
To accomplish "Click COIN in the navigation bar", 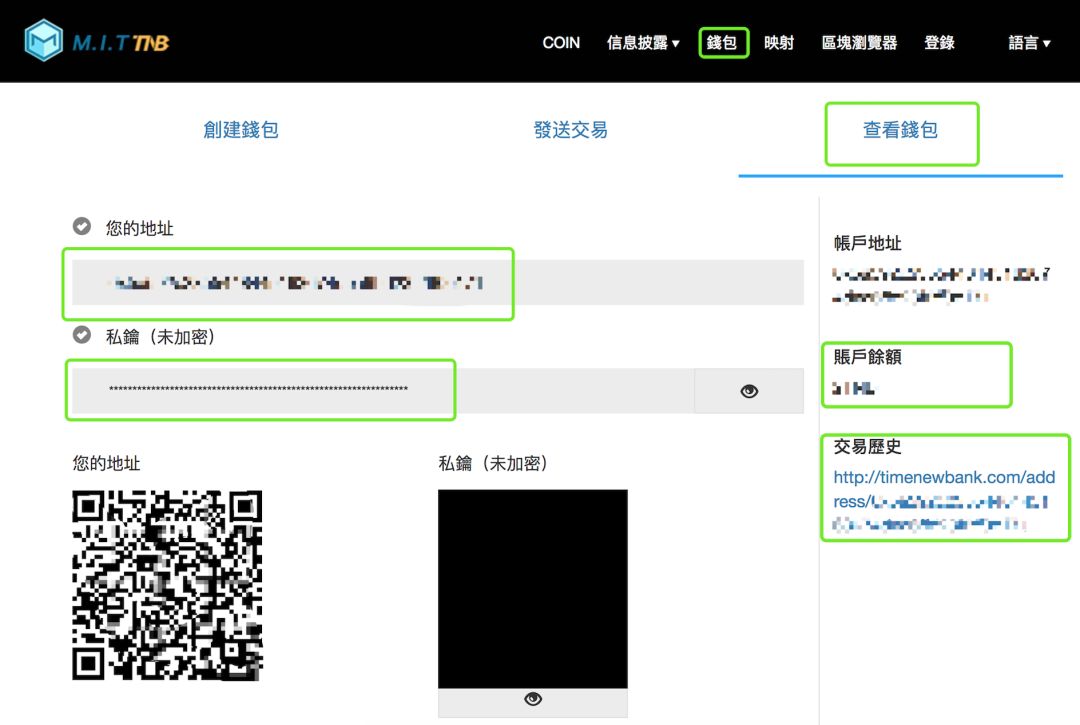I will 561,42.
